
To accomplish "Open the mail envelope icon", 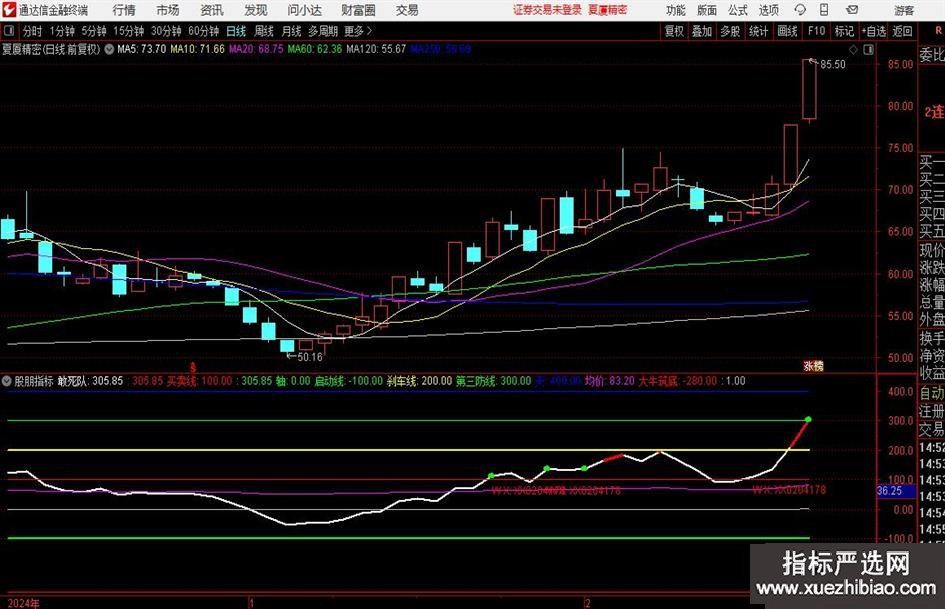I will tap(852, 10).
